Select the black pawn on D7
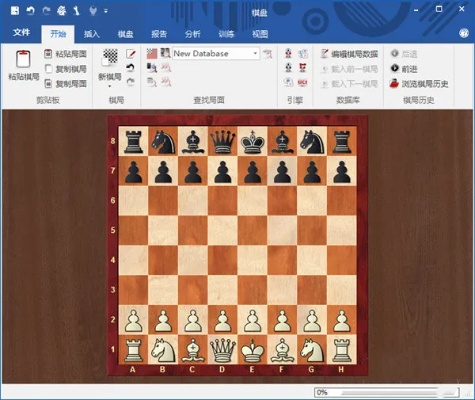This screenshot has height=400, width=475. click(223, 171)
